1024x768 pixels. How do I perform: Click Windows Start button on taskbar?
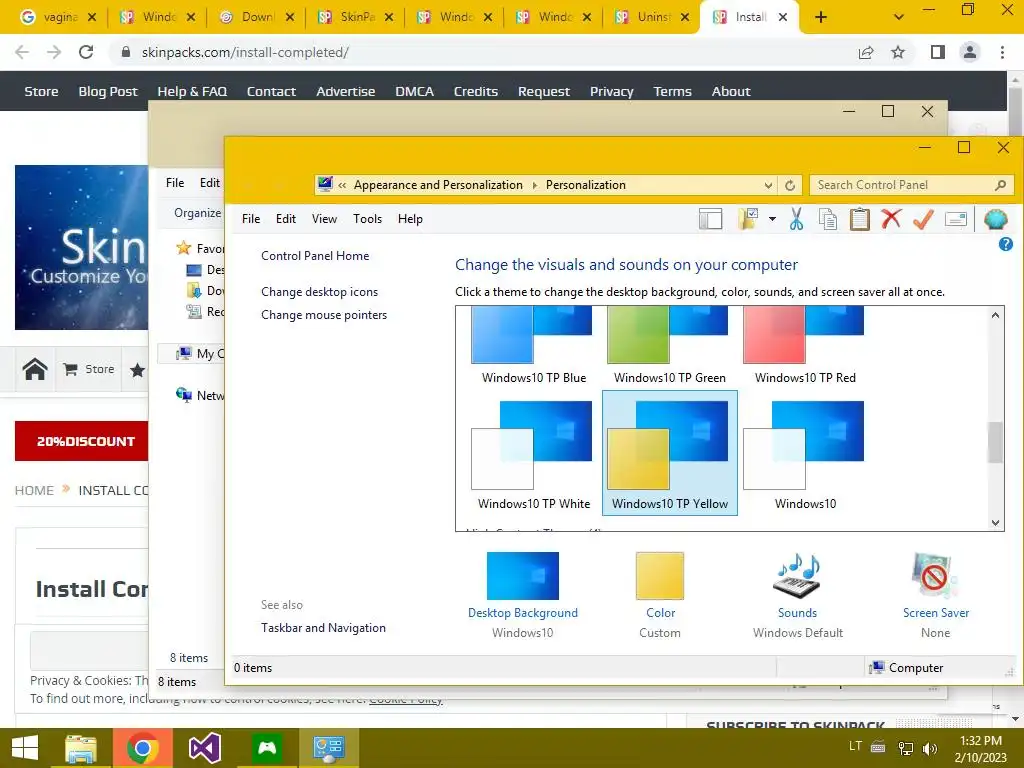click(25, 748)
